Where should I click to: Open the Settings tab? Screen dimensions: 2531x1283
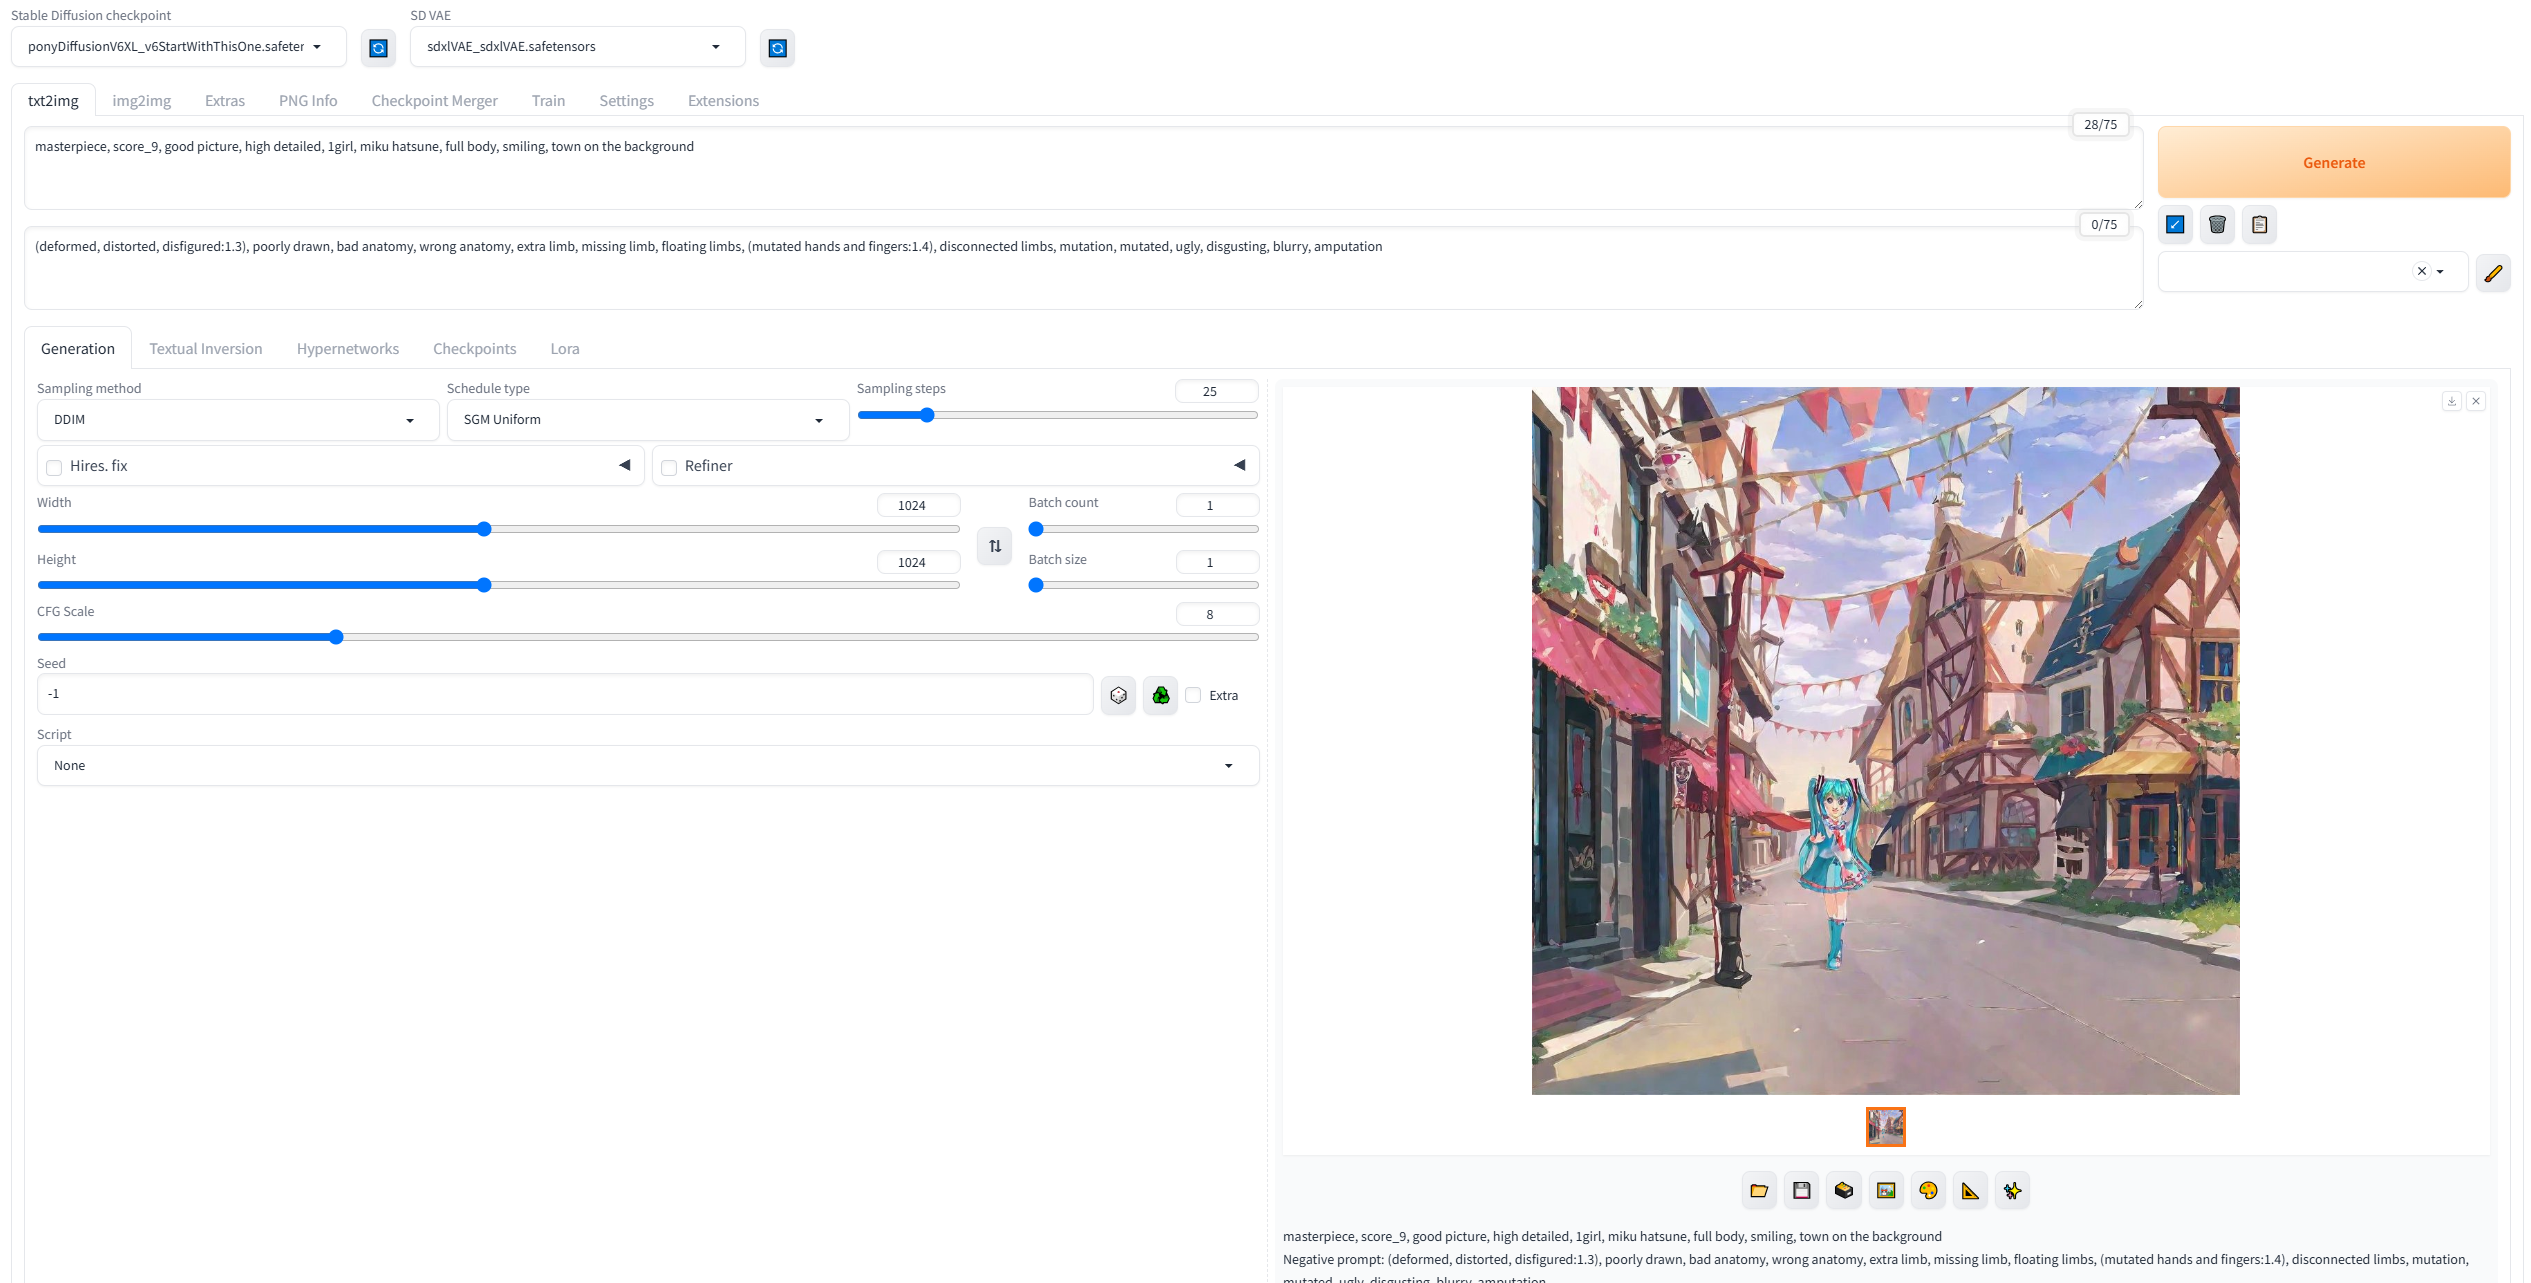point(626,101)
